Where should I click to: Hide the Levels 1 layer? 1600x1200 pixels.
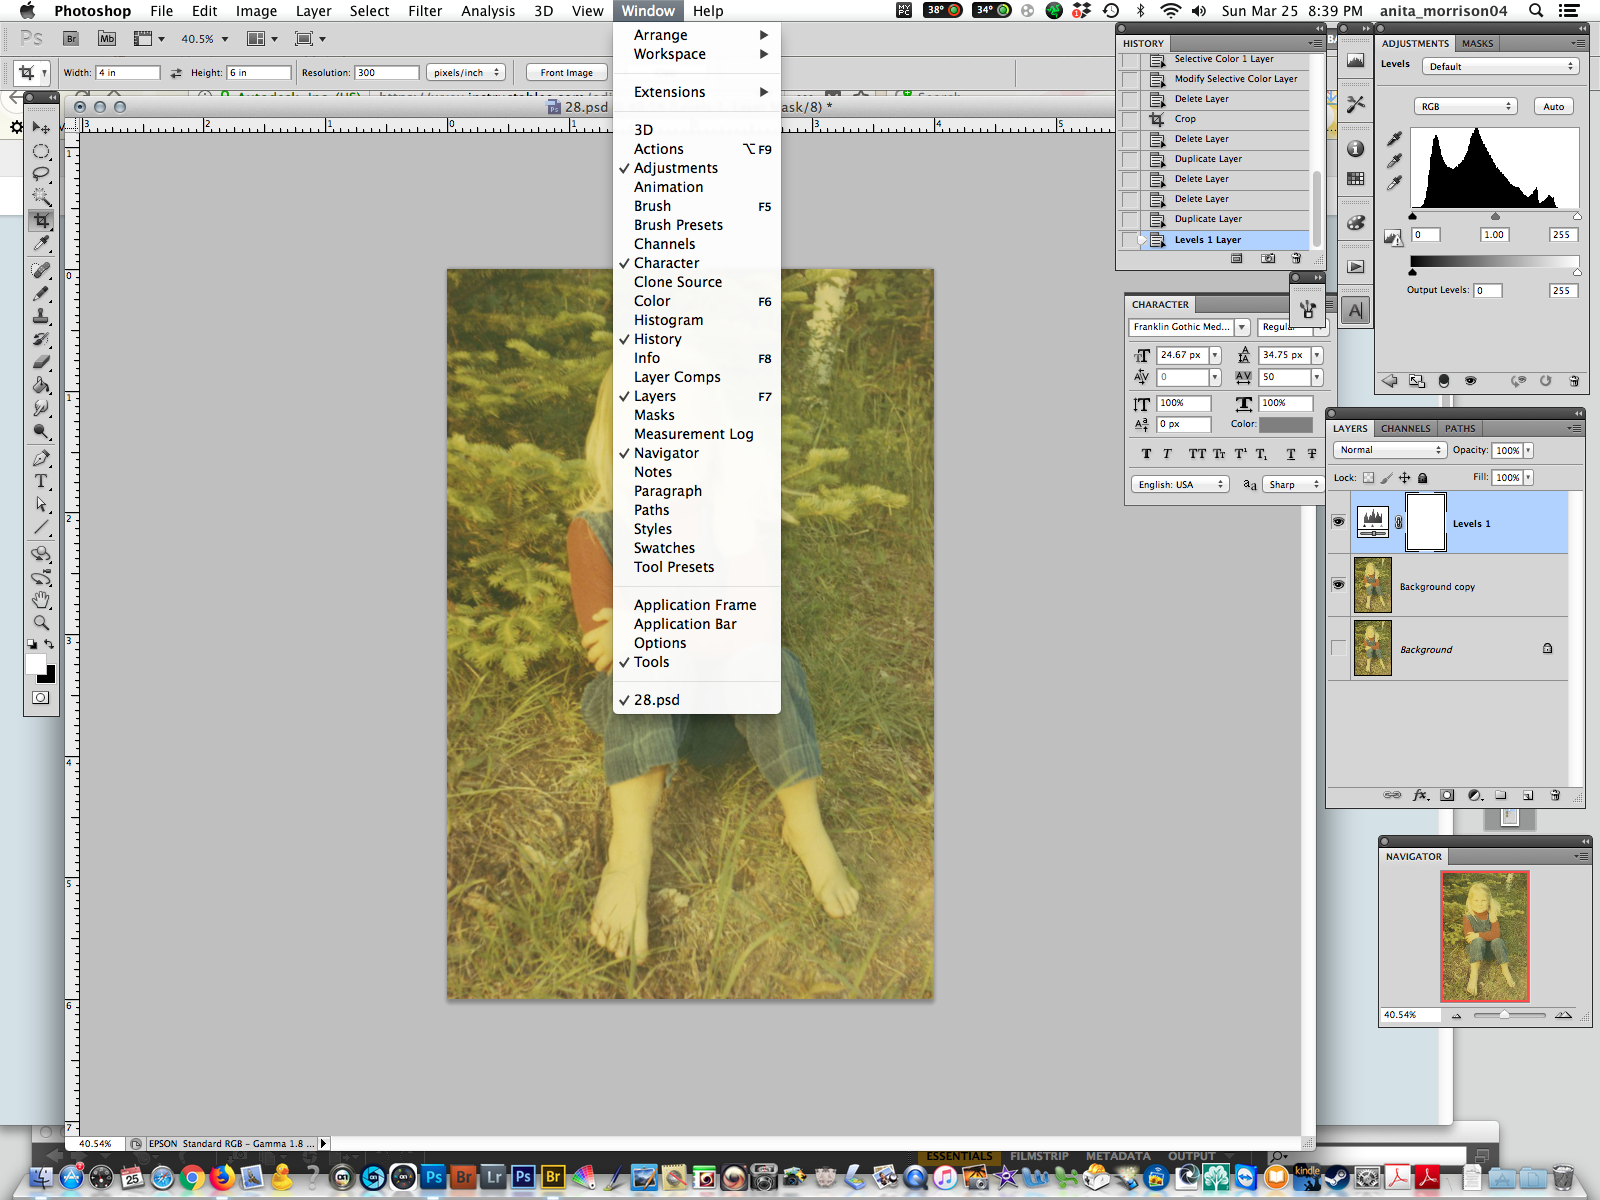point(1339,522)
